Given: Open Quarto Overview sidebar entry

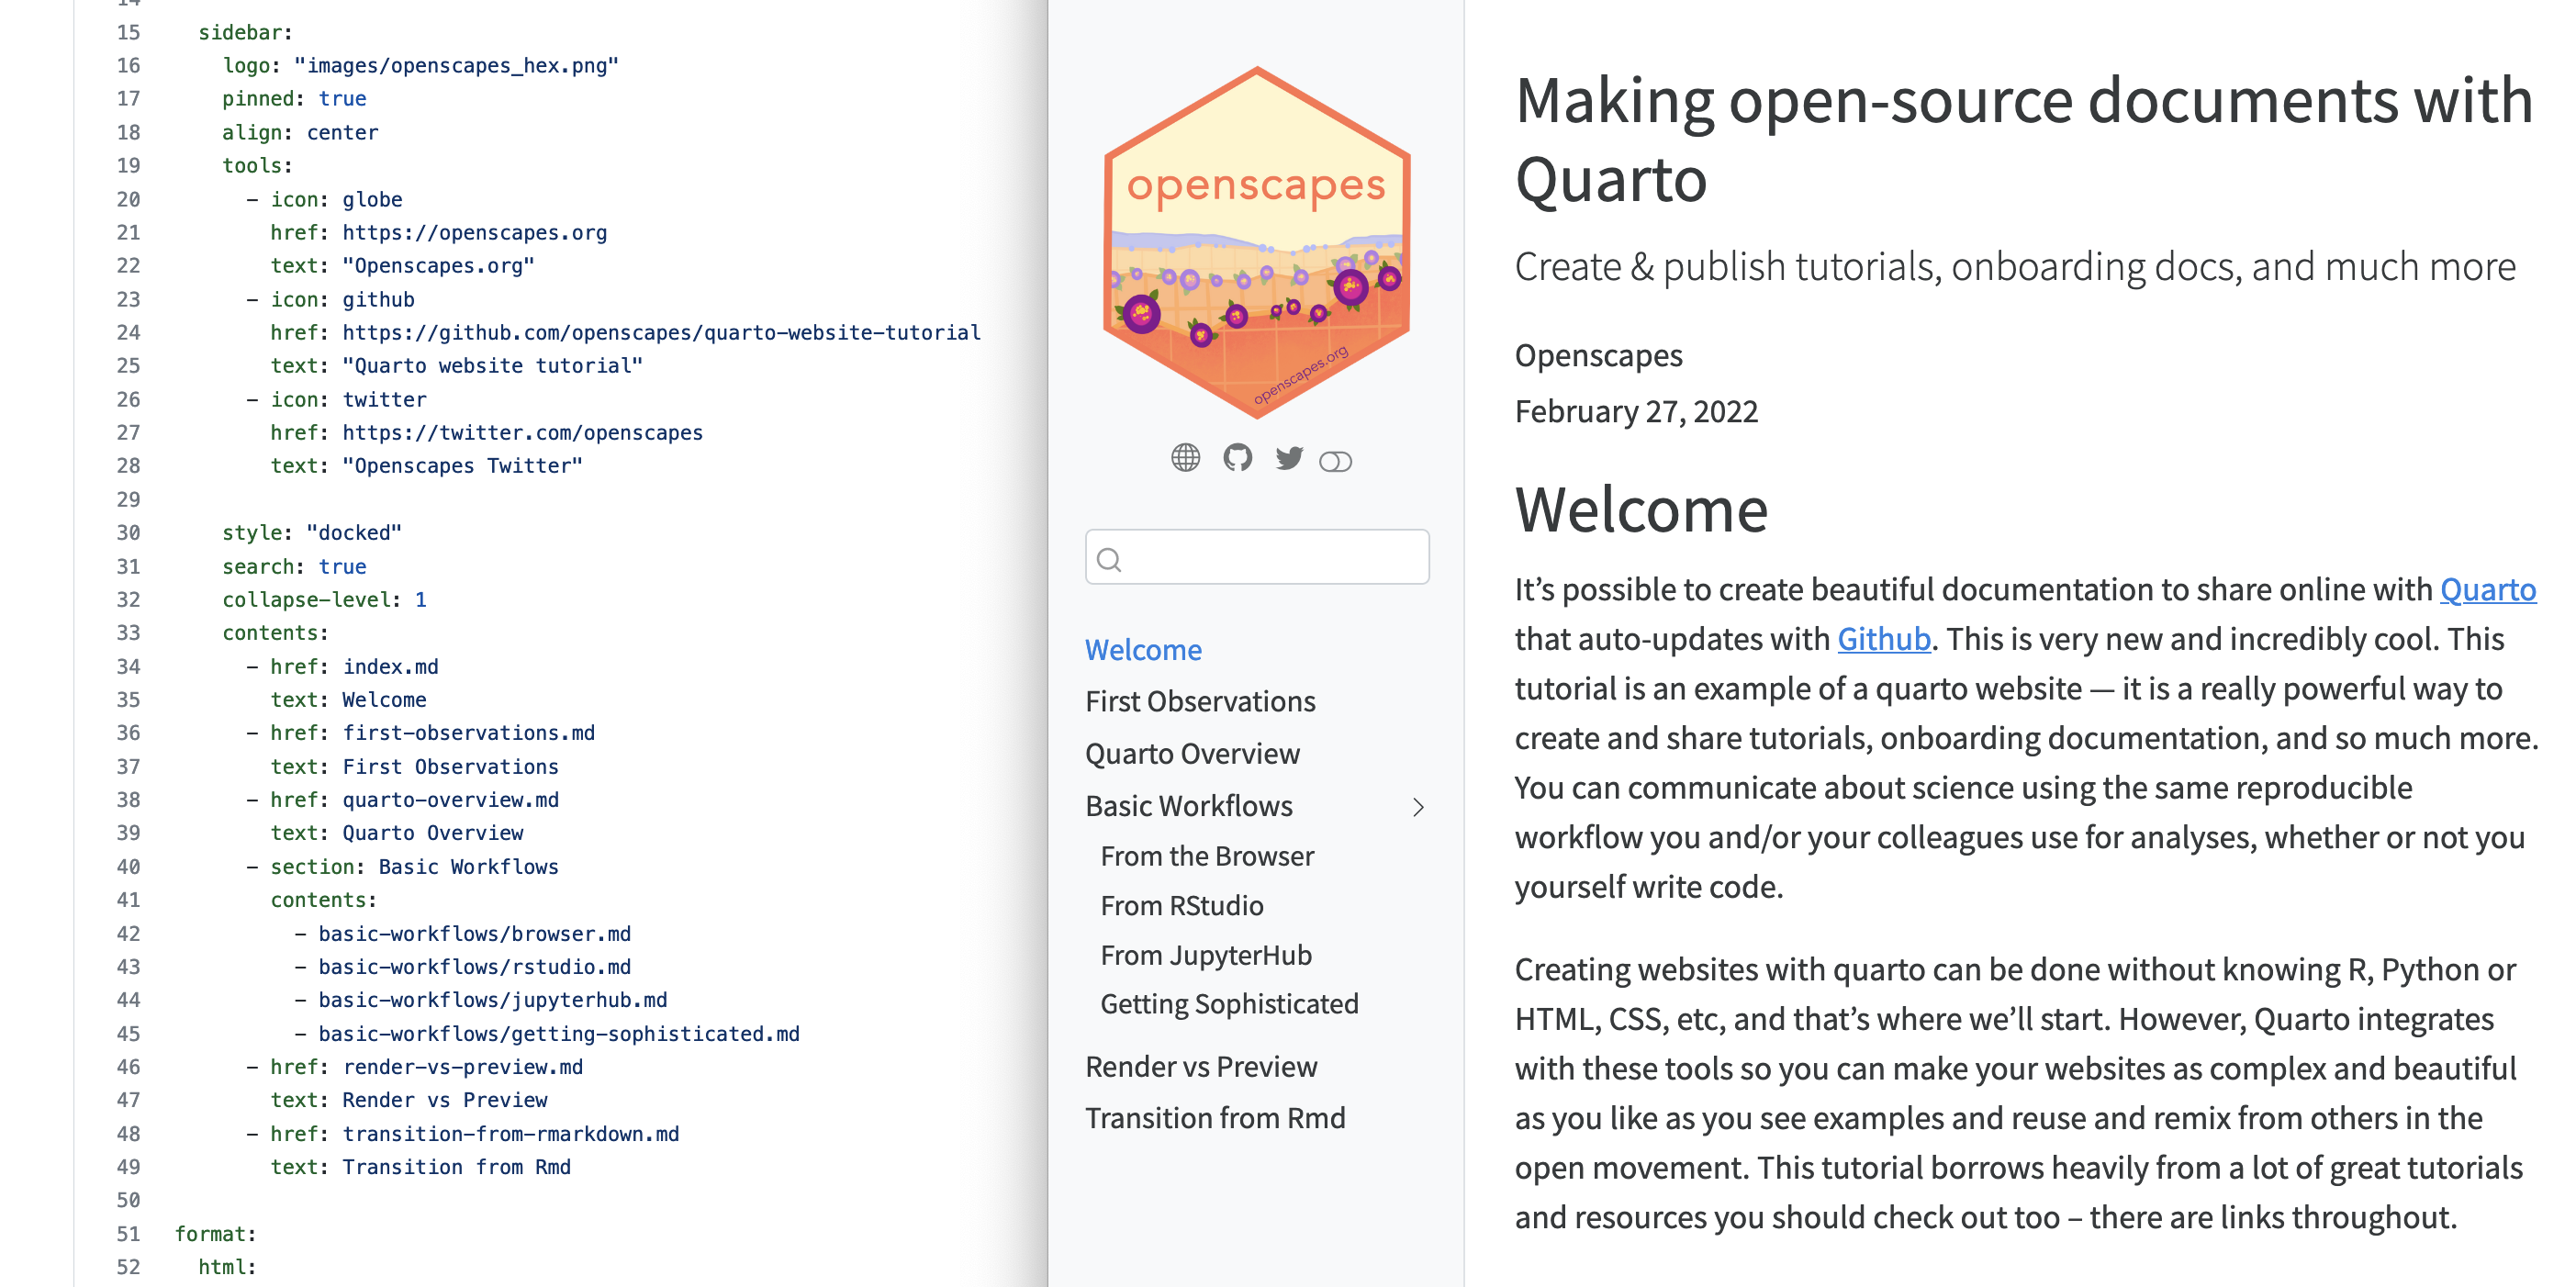Looking at the screenshot, I should coord(1192,753).
